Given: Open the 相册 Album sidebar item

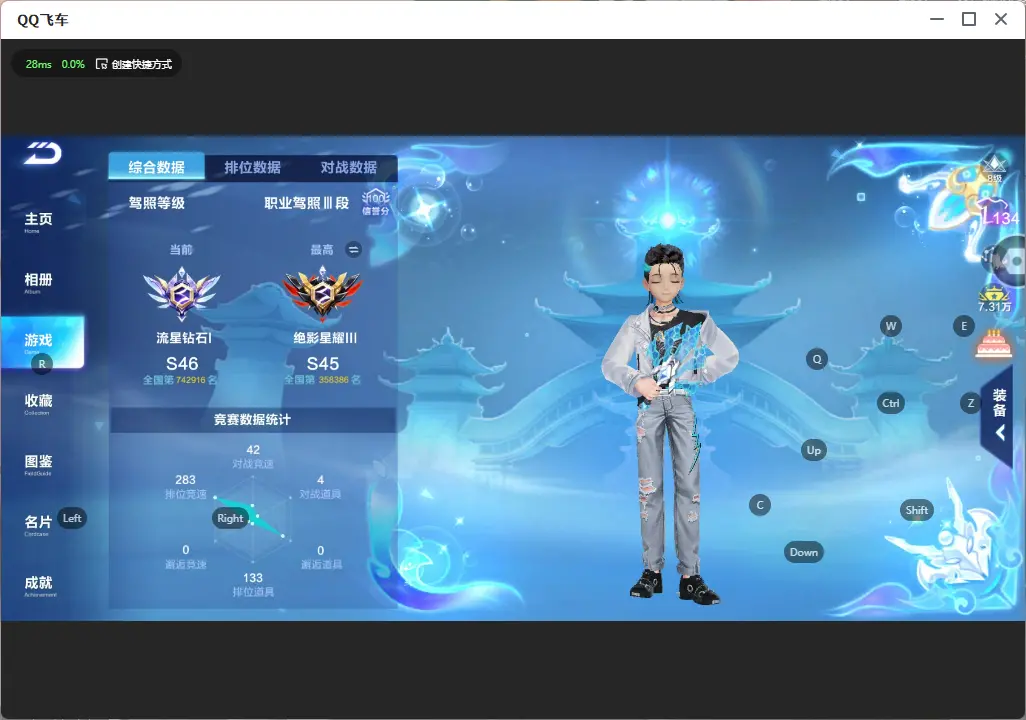Looking at the screenshot, I should (38, 283).
